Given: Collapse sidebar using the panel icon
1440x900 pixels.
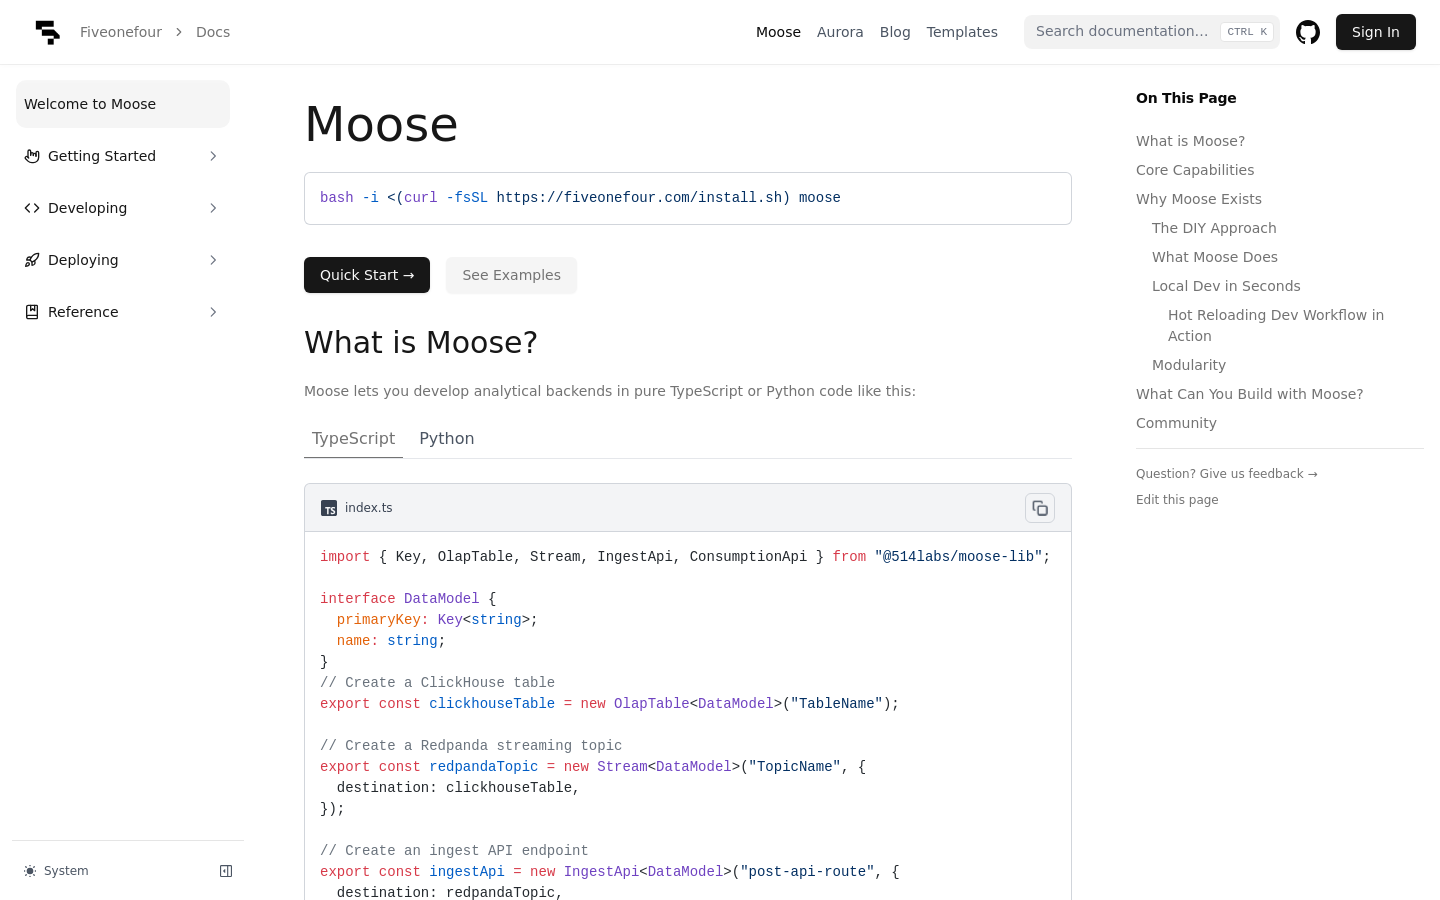Looking at the screenshot, I should coord(226,871).
